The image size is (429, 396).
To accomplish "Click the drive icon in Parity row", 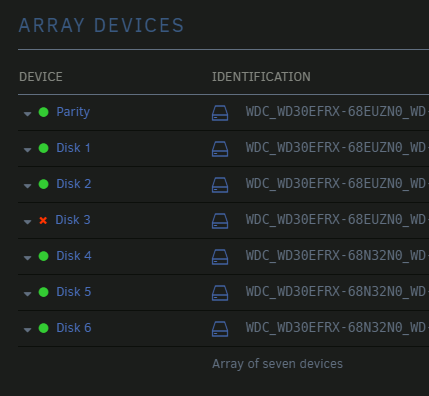I will click(x=220, y=113).
